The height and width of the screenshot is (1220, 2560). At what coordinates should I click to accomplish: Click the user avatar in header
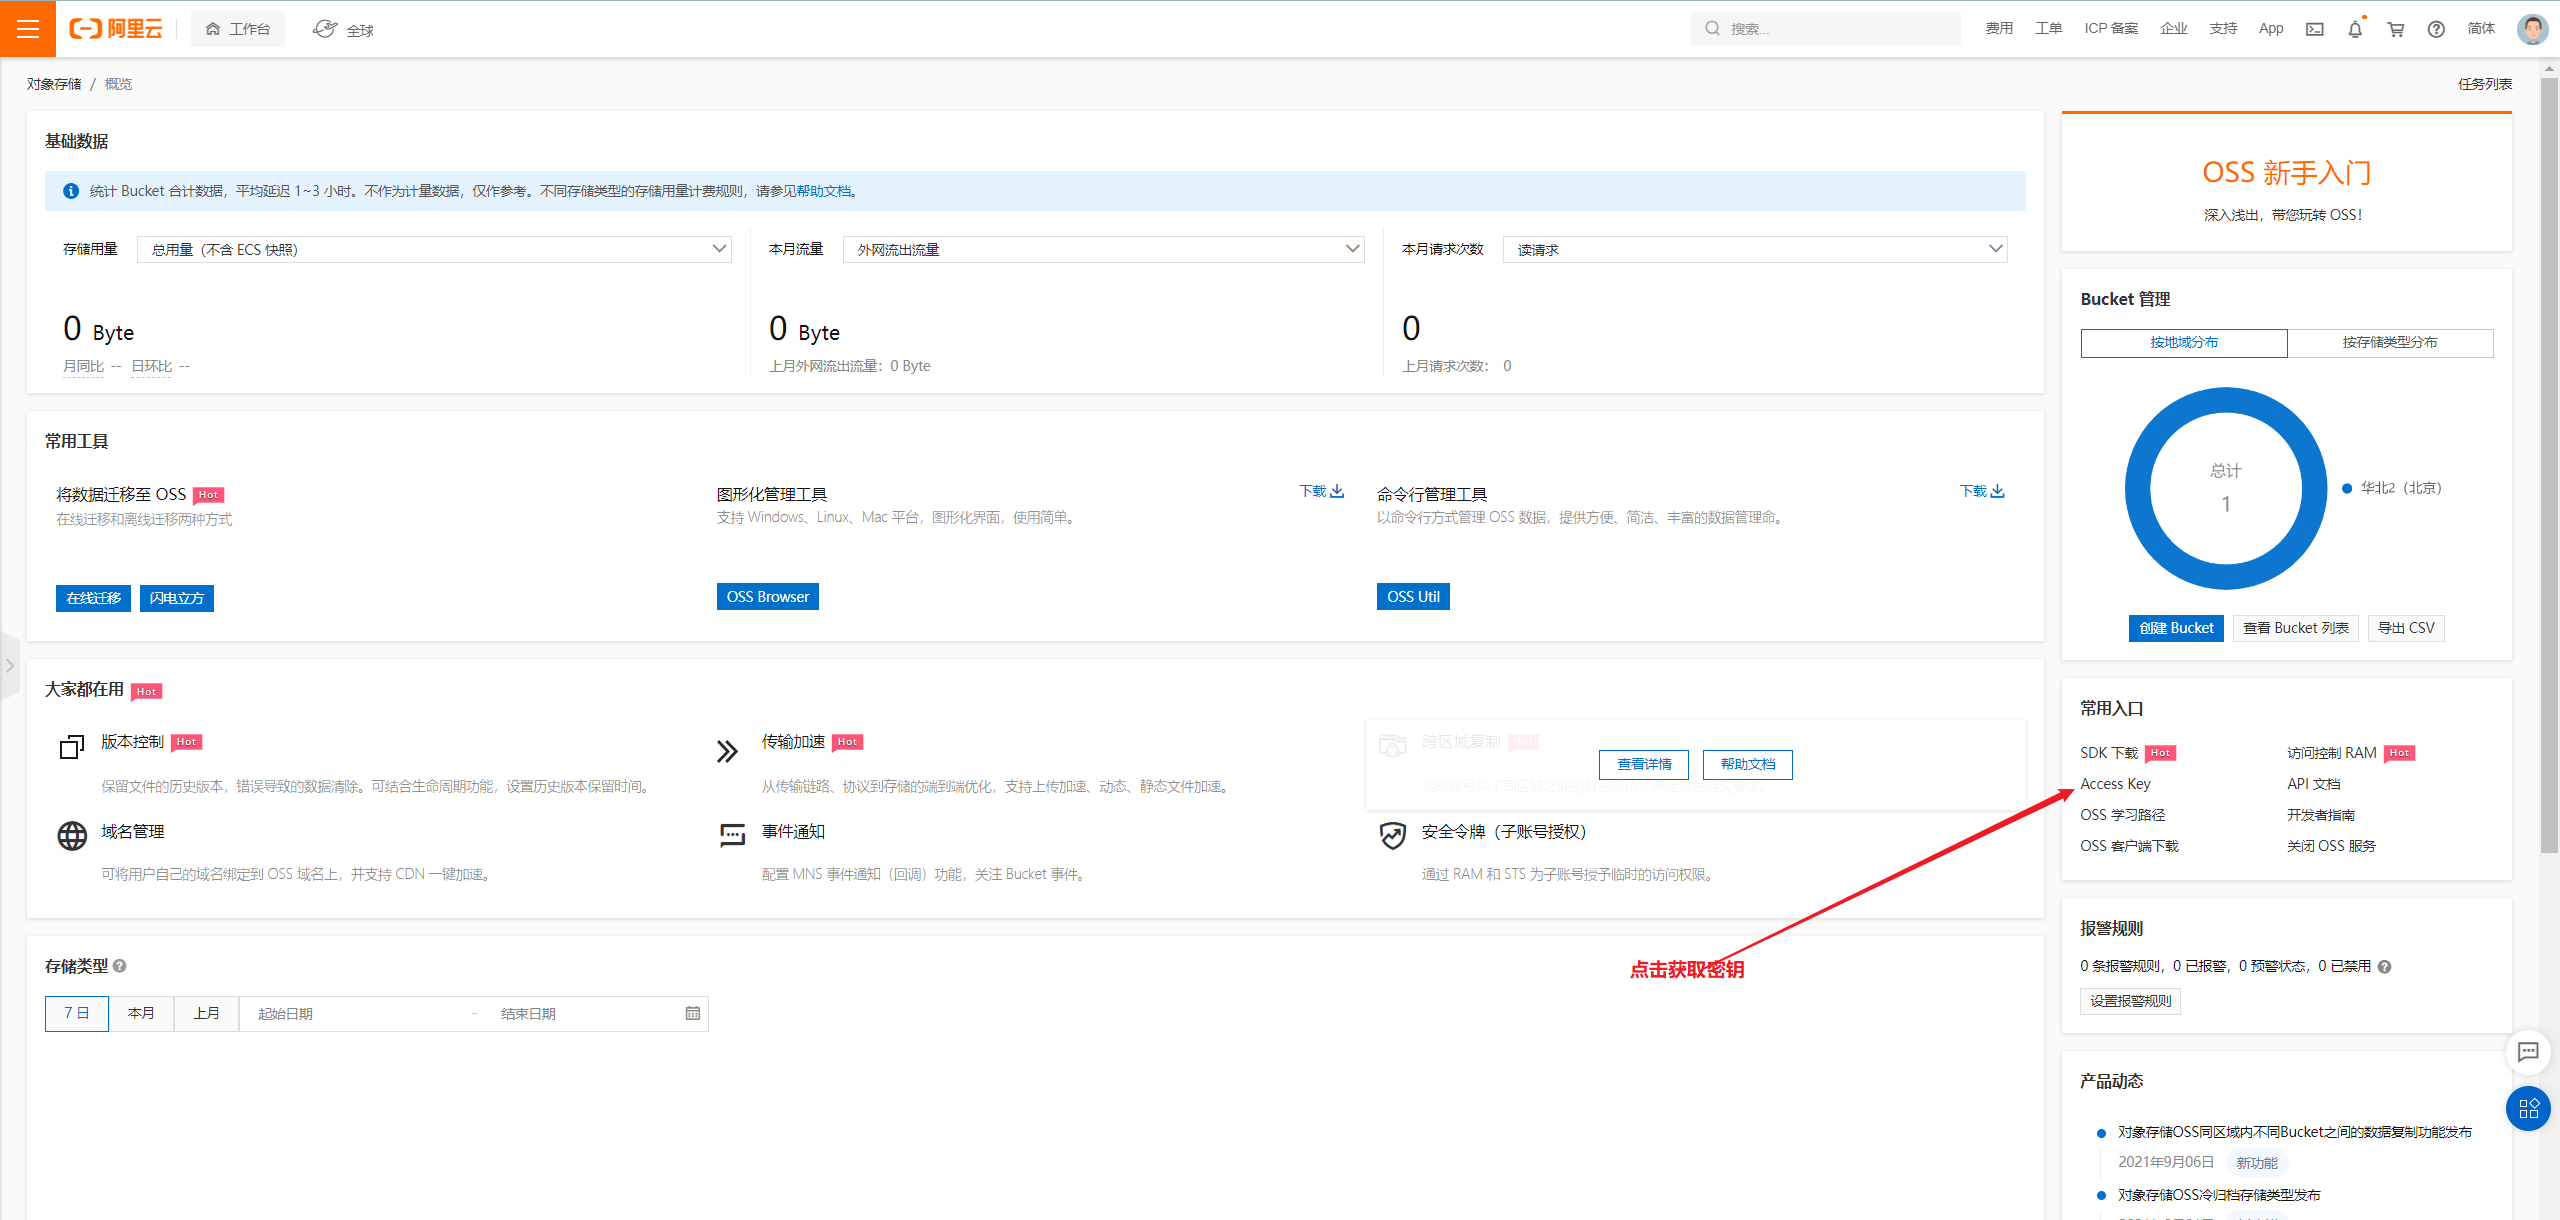click(x=2531, y=29)
